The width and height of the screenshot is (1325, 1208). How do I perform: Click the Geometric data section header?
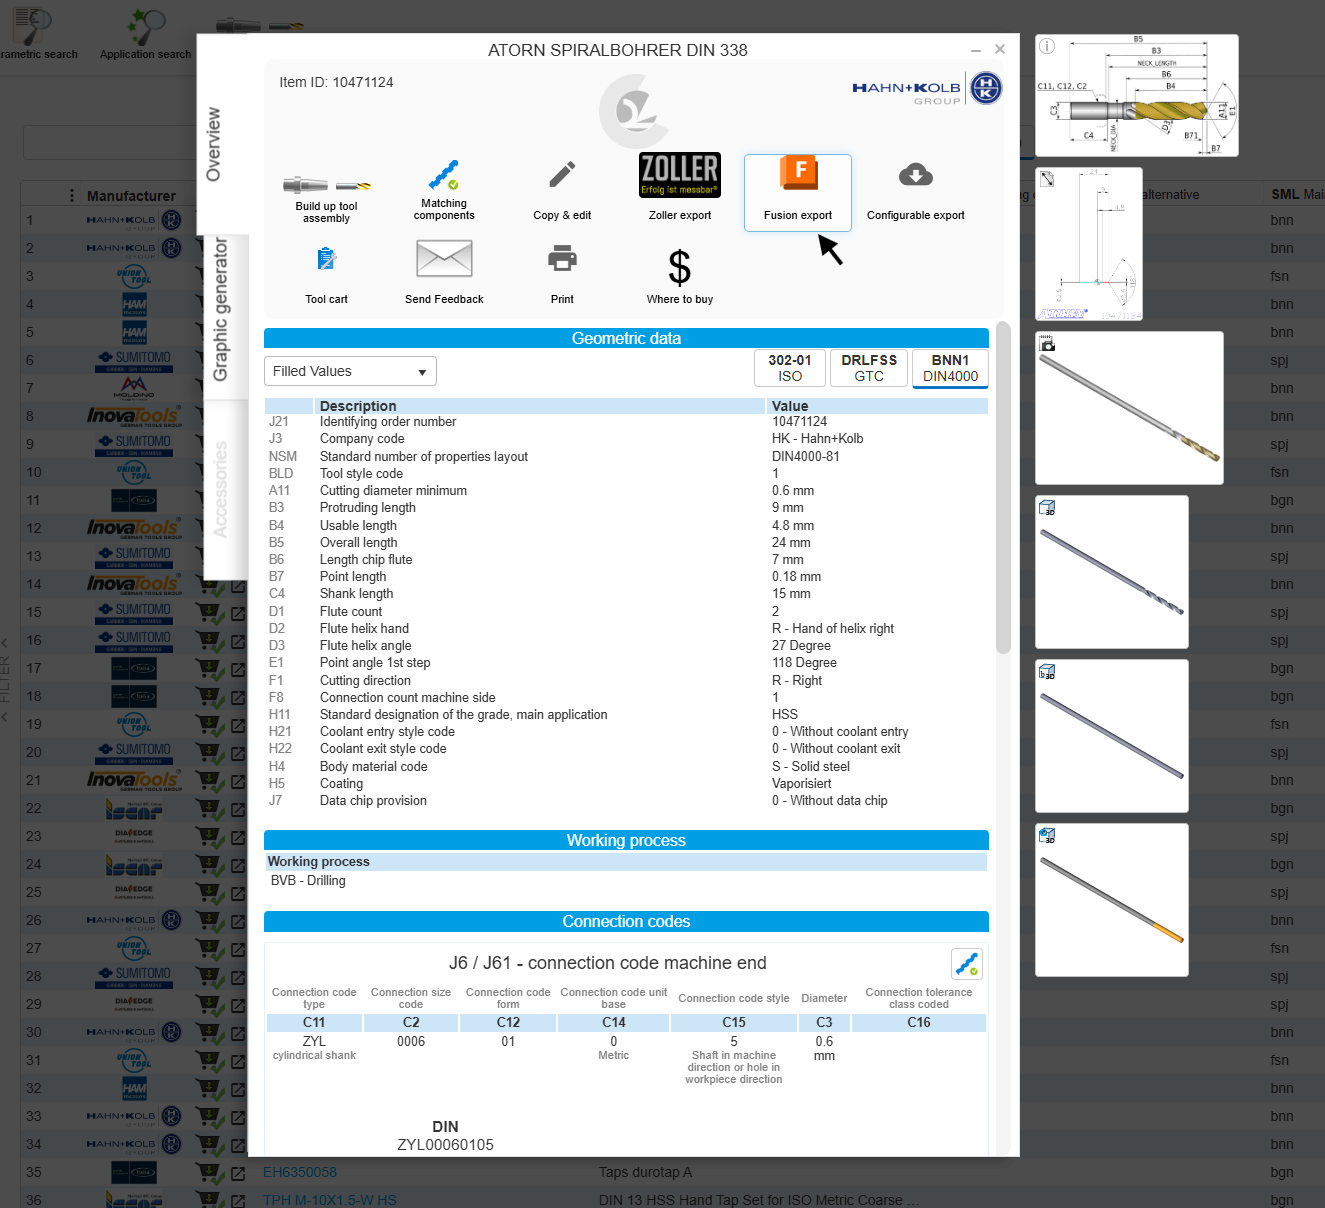(626, 338)
